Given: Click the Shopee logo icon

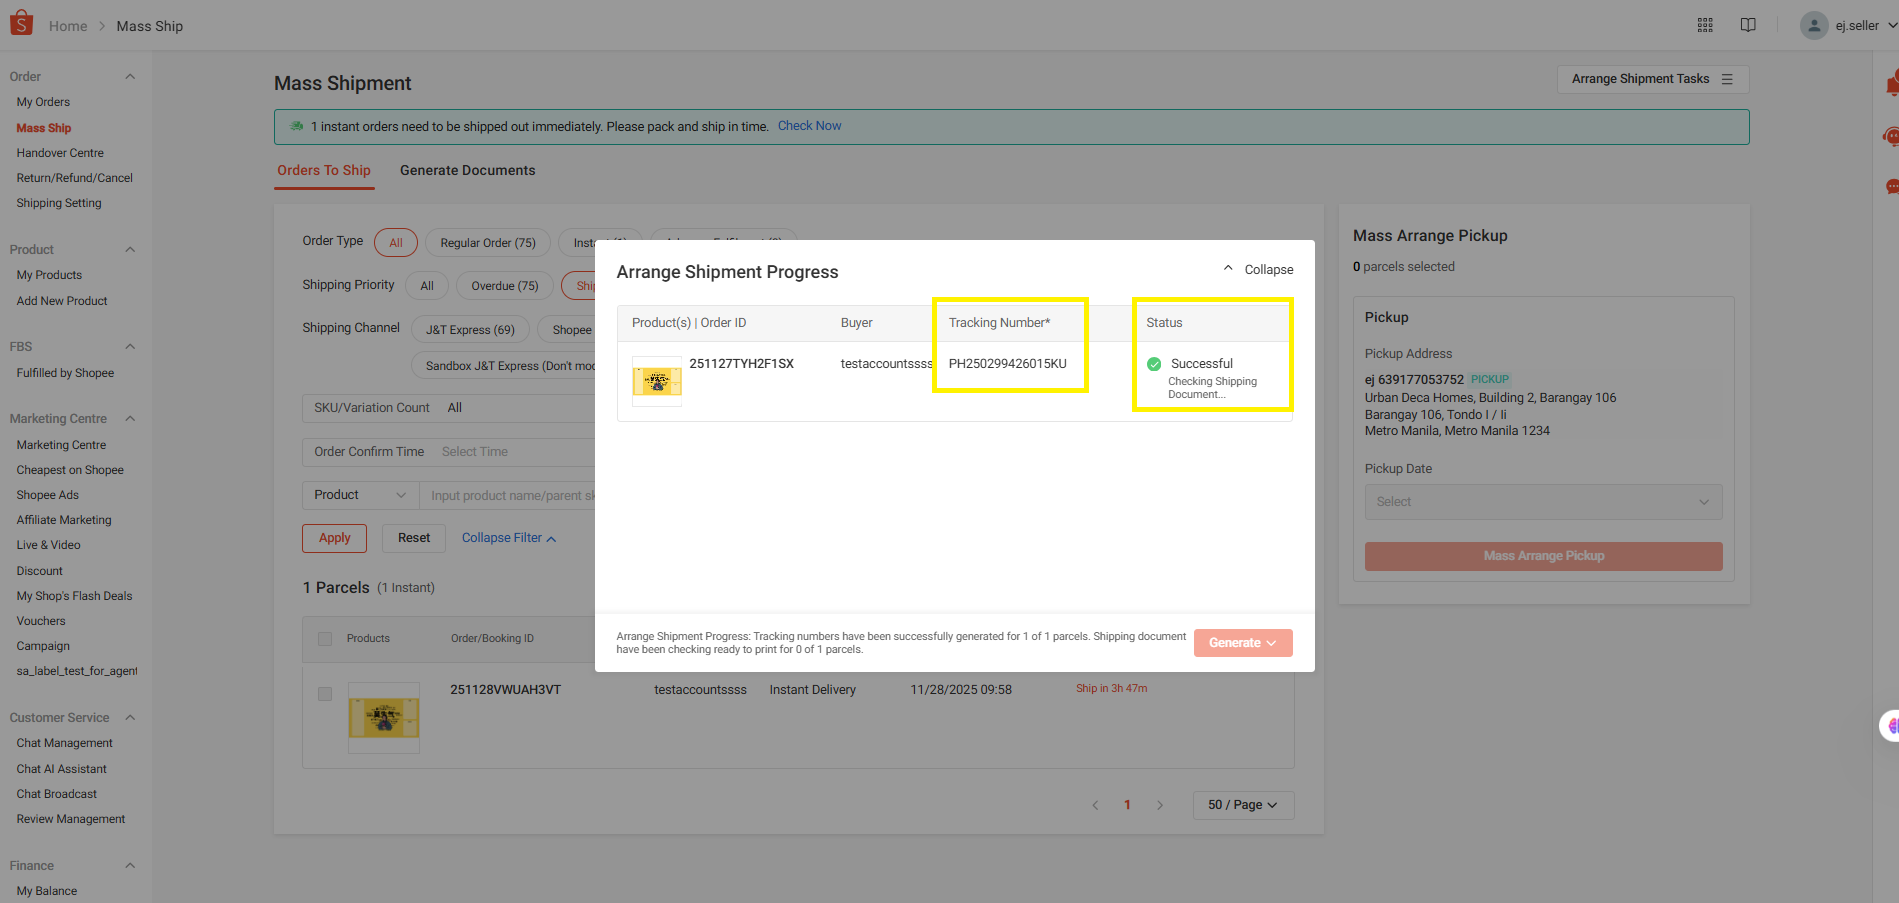Looking at the screenshot, I should click(x=21, y=24).
